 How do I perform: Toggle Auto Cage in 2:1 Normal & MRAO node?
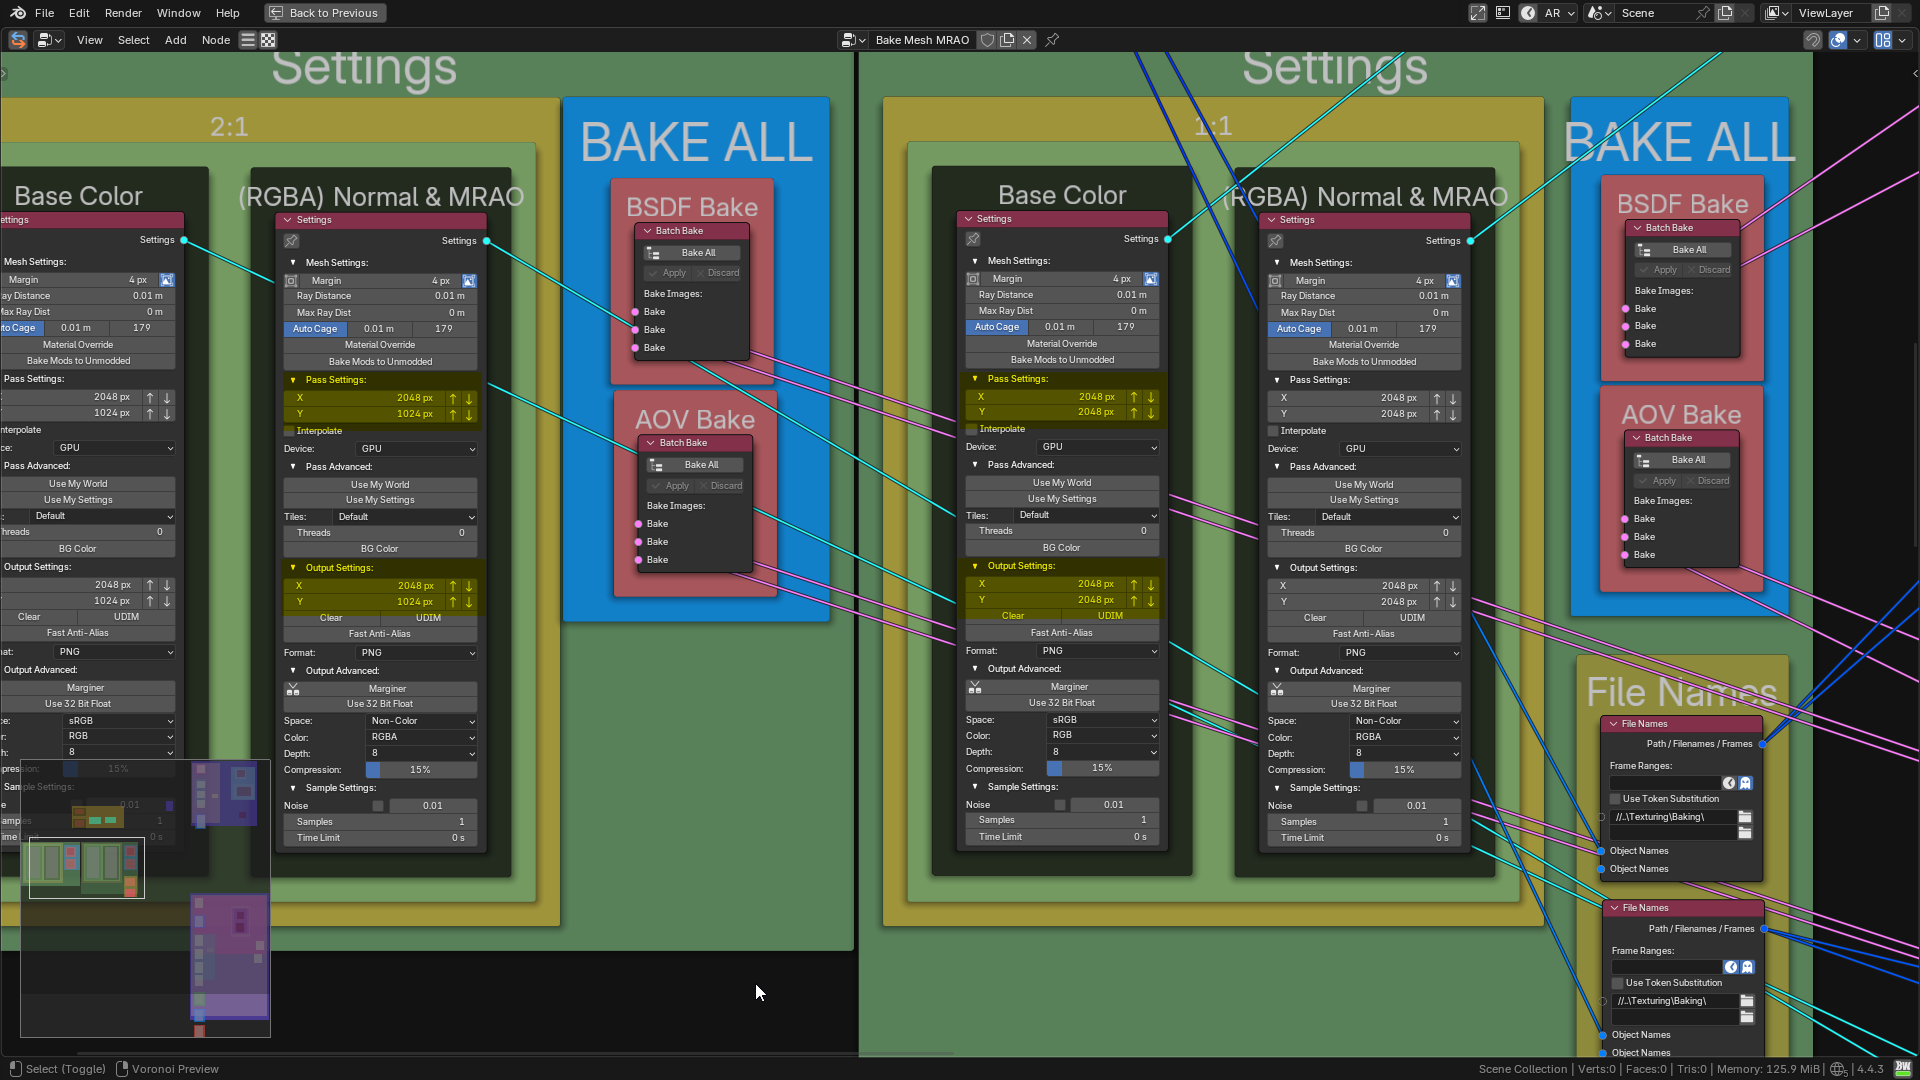pos(315,329)
